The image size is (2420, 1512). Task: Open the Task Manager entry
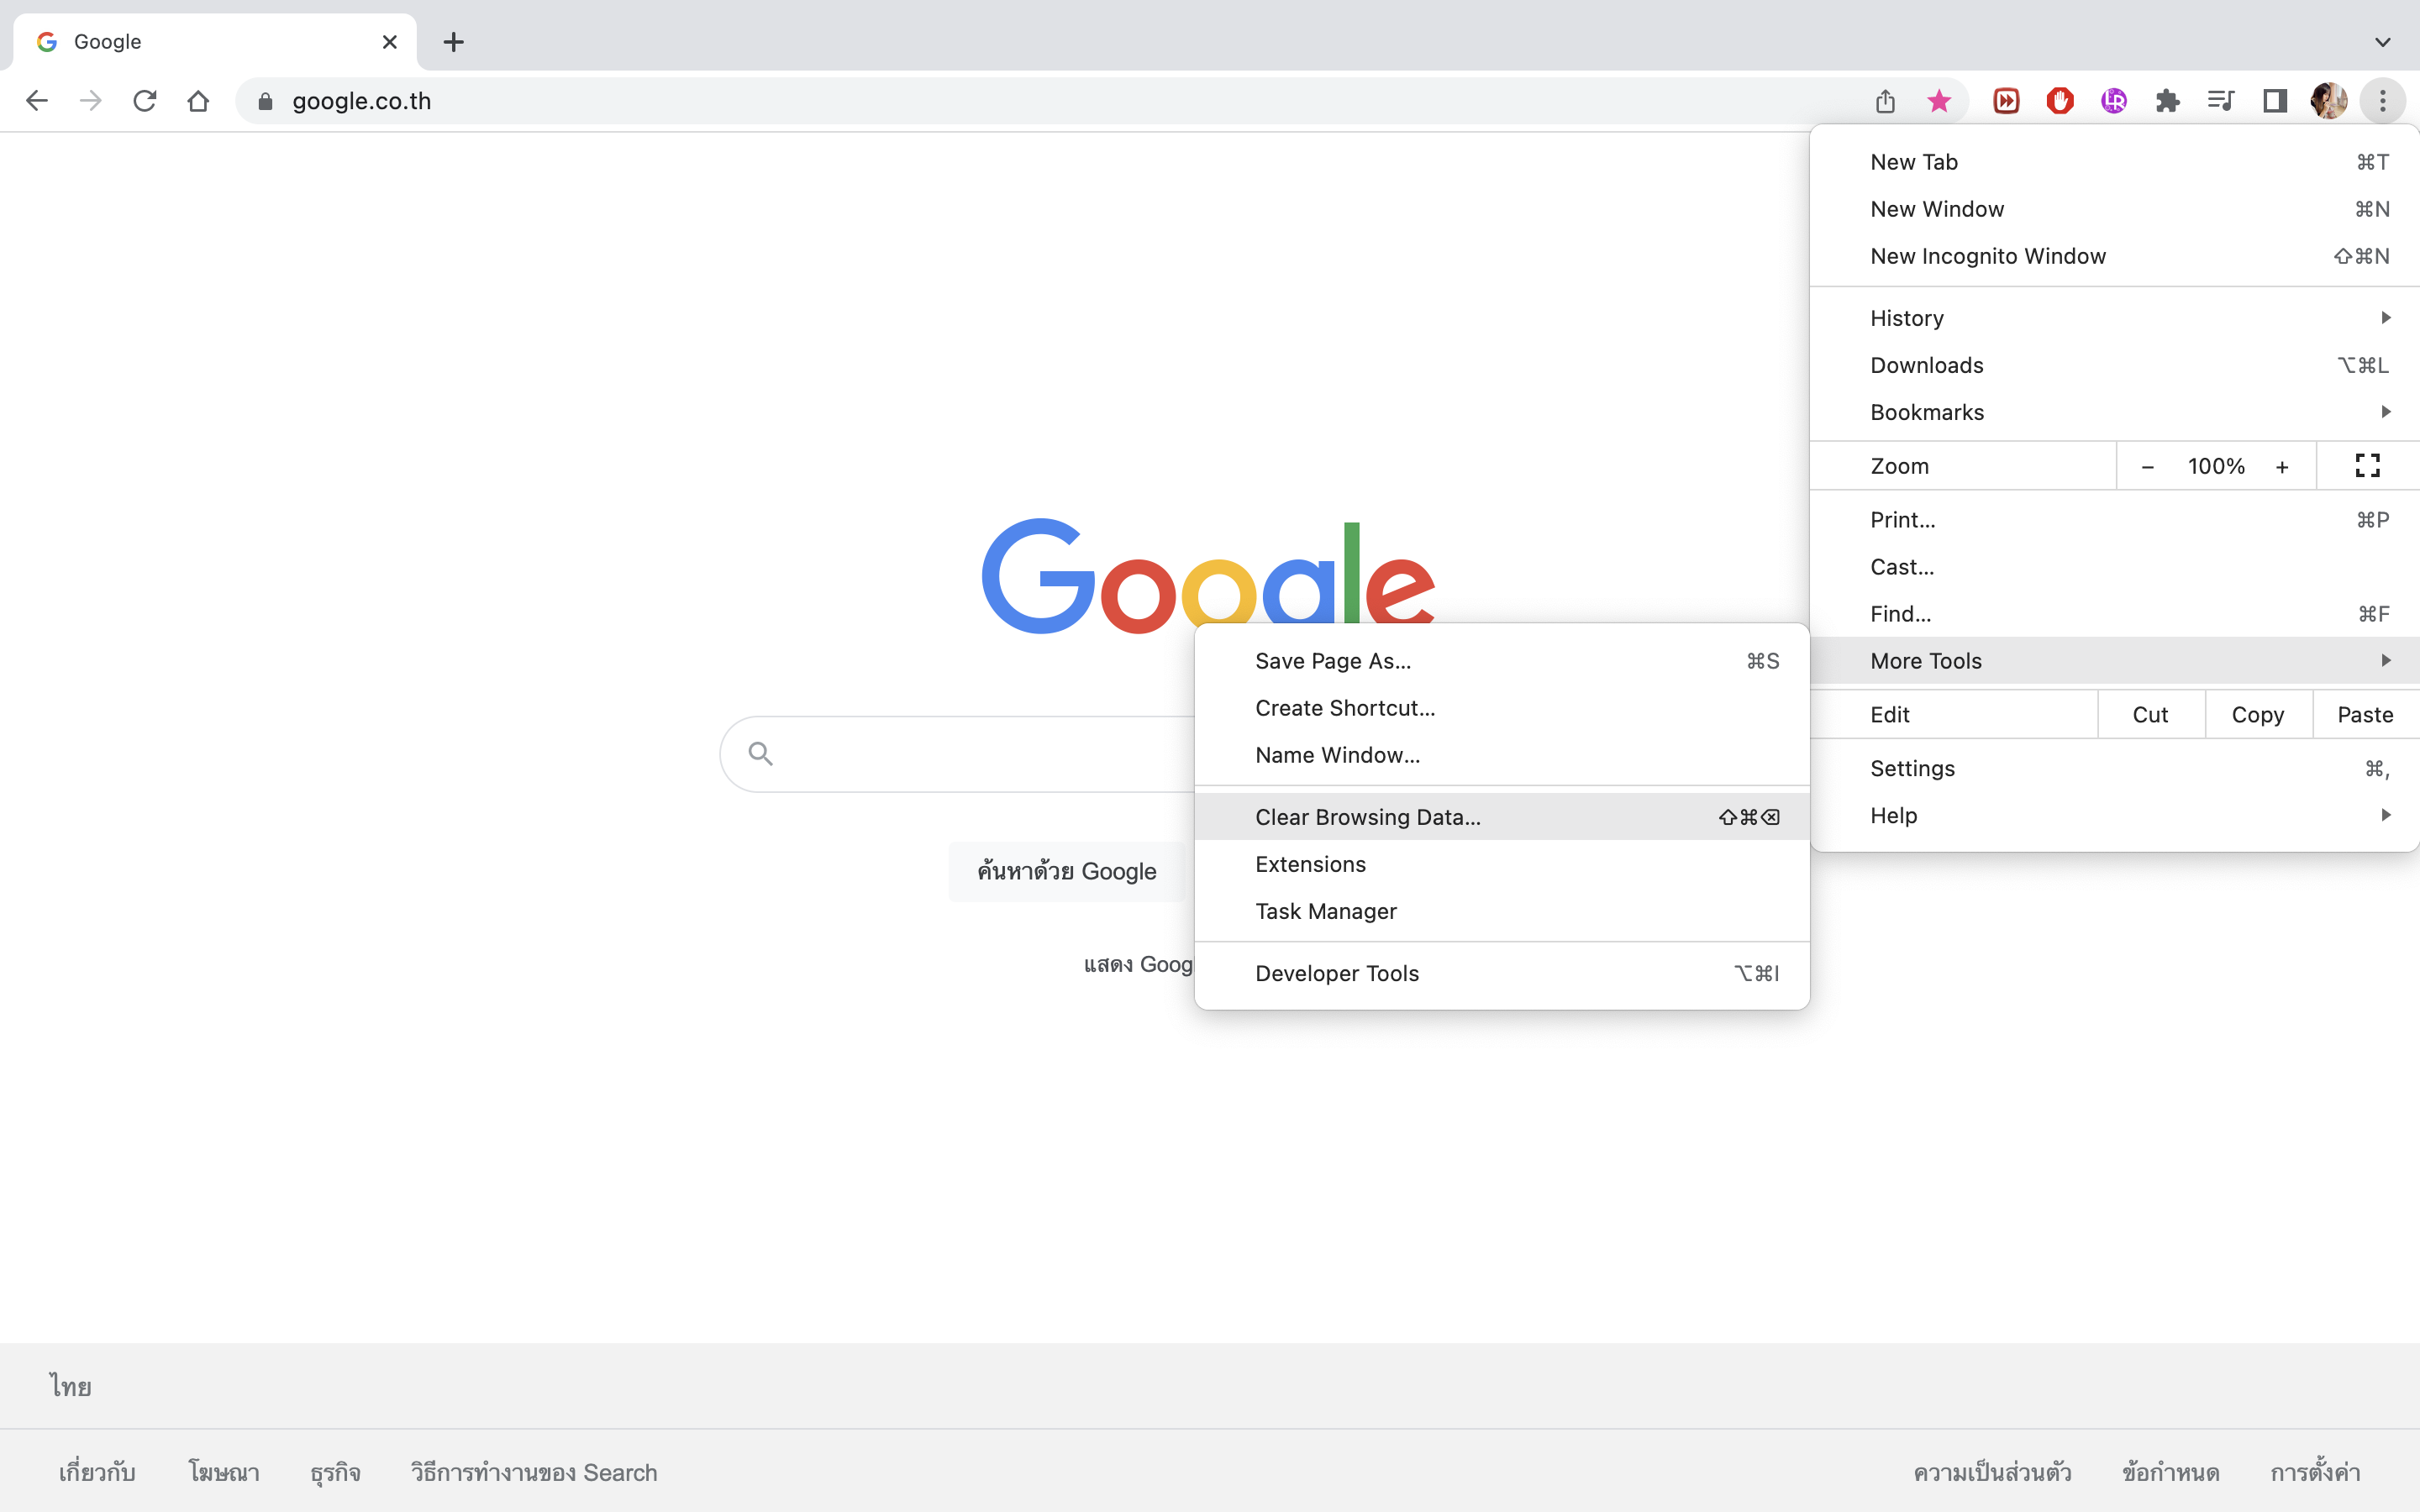[x=1325, y=911]
